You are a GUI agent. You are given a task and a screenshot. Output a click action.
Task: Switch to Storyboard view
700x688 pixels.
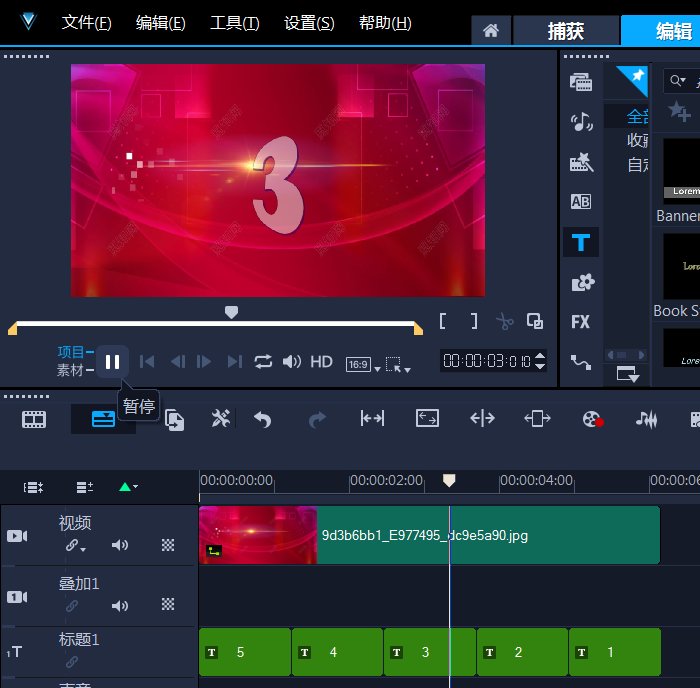34,419
